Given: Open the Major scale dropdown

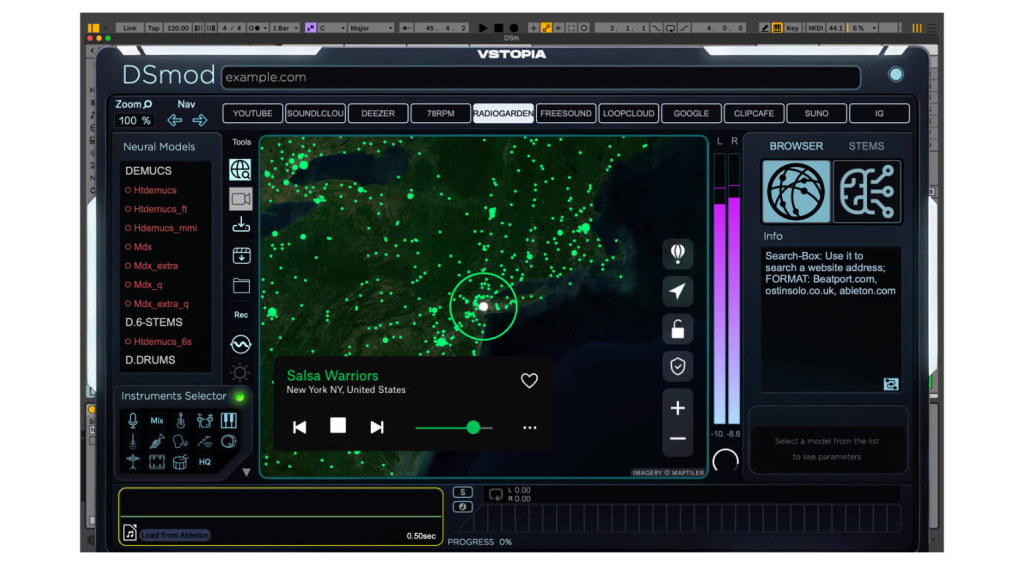Looking at the screenshot, I should coord(371,28).
